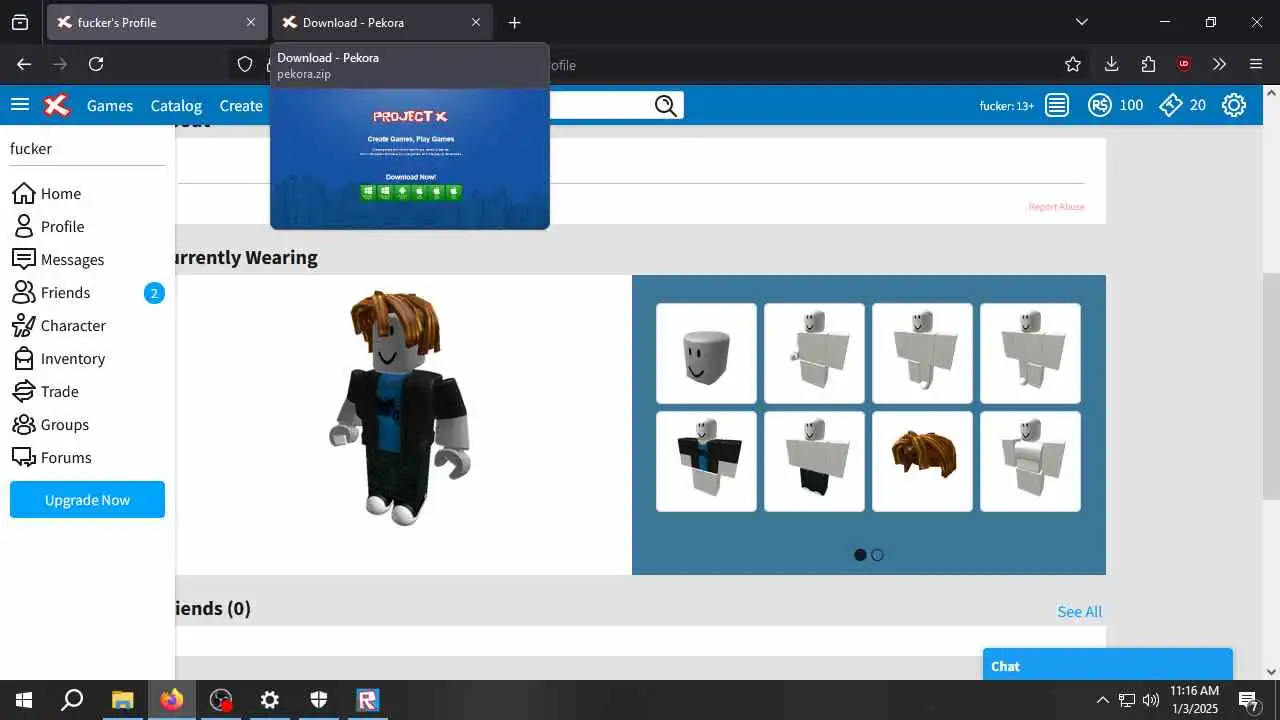Click the Firefox back arrow
Viewport: 1280px width, 720px height.
pos(24,64)
